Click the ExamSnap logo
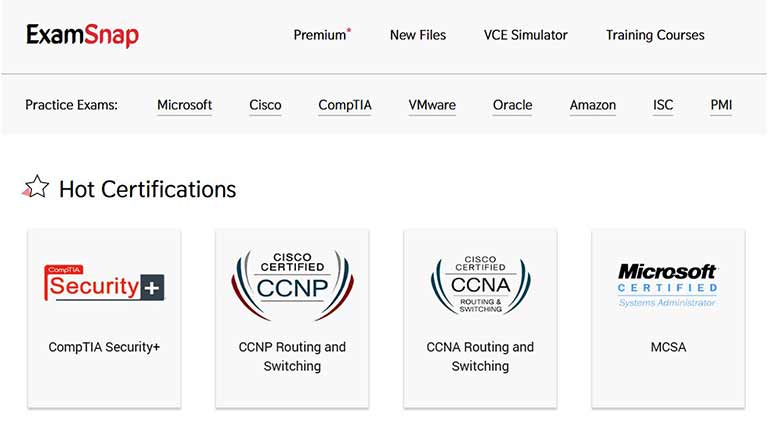Screen dimensions: 768x432 tap(82, 35)
